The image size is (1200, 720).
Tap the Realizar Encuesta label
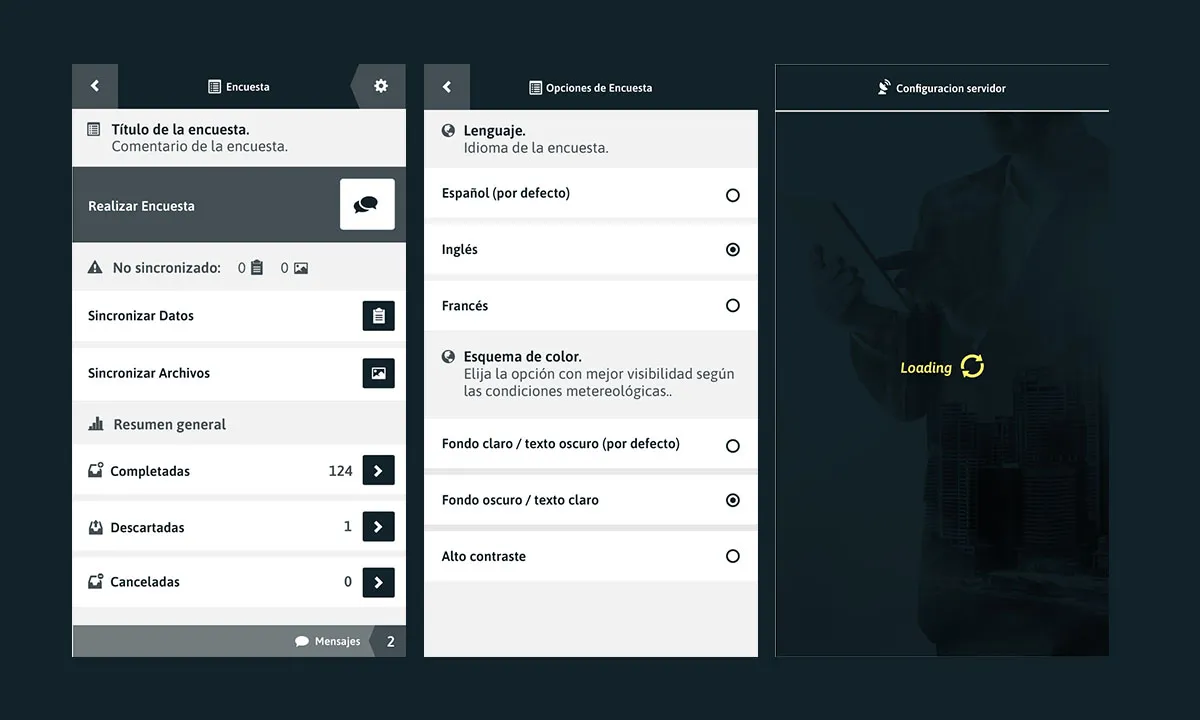point(141,206)
